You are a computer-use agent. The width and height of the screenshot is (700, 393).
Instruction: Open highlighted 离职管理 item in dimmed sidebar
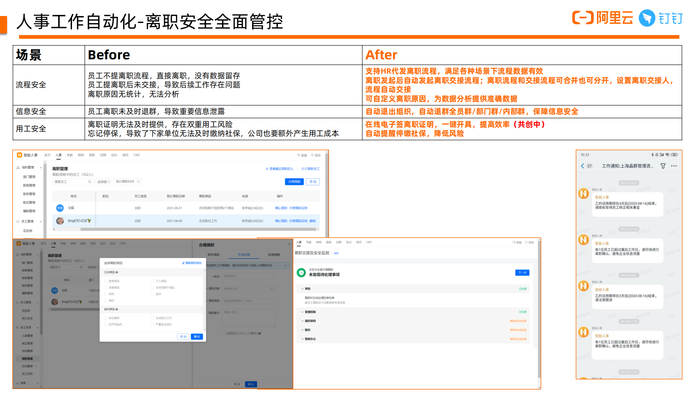(x=28, y=359)
